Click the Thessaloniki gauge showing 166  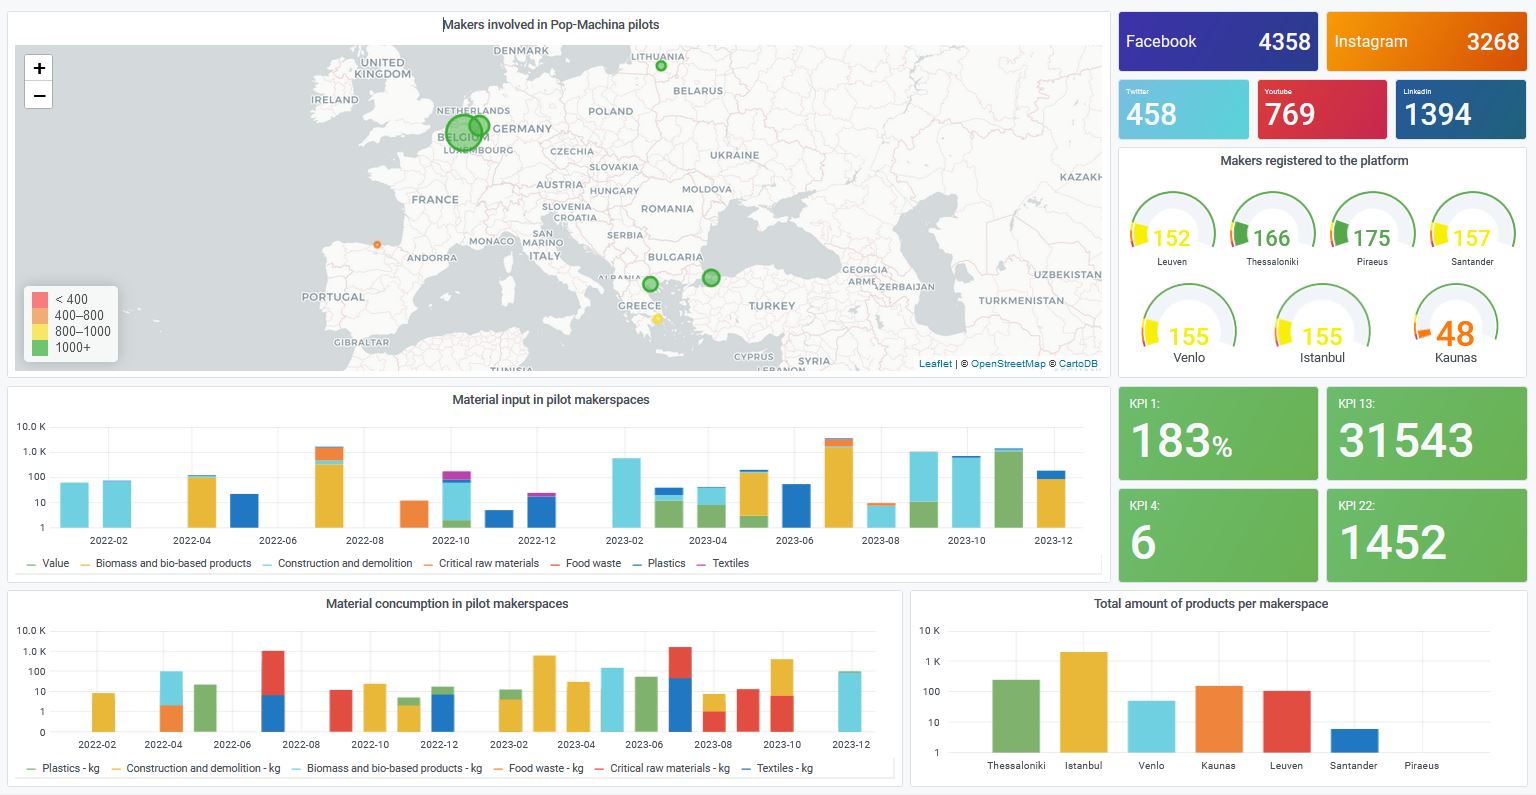click(x=1272, y=230)
